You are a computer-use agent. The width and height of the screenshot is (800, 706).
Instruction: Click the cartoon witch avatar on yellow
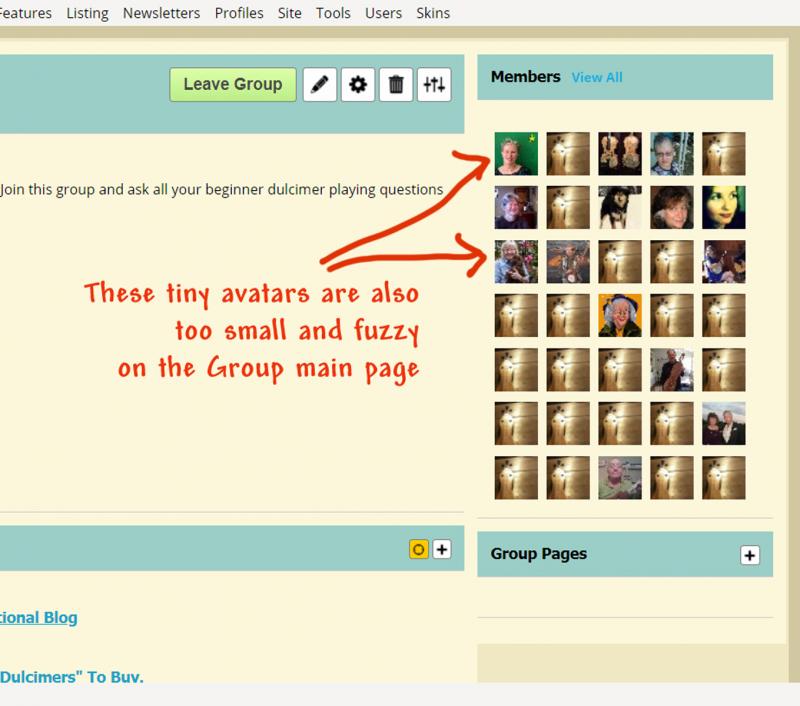[x=620, y=316]
